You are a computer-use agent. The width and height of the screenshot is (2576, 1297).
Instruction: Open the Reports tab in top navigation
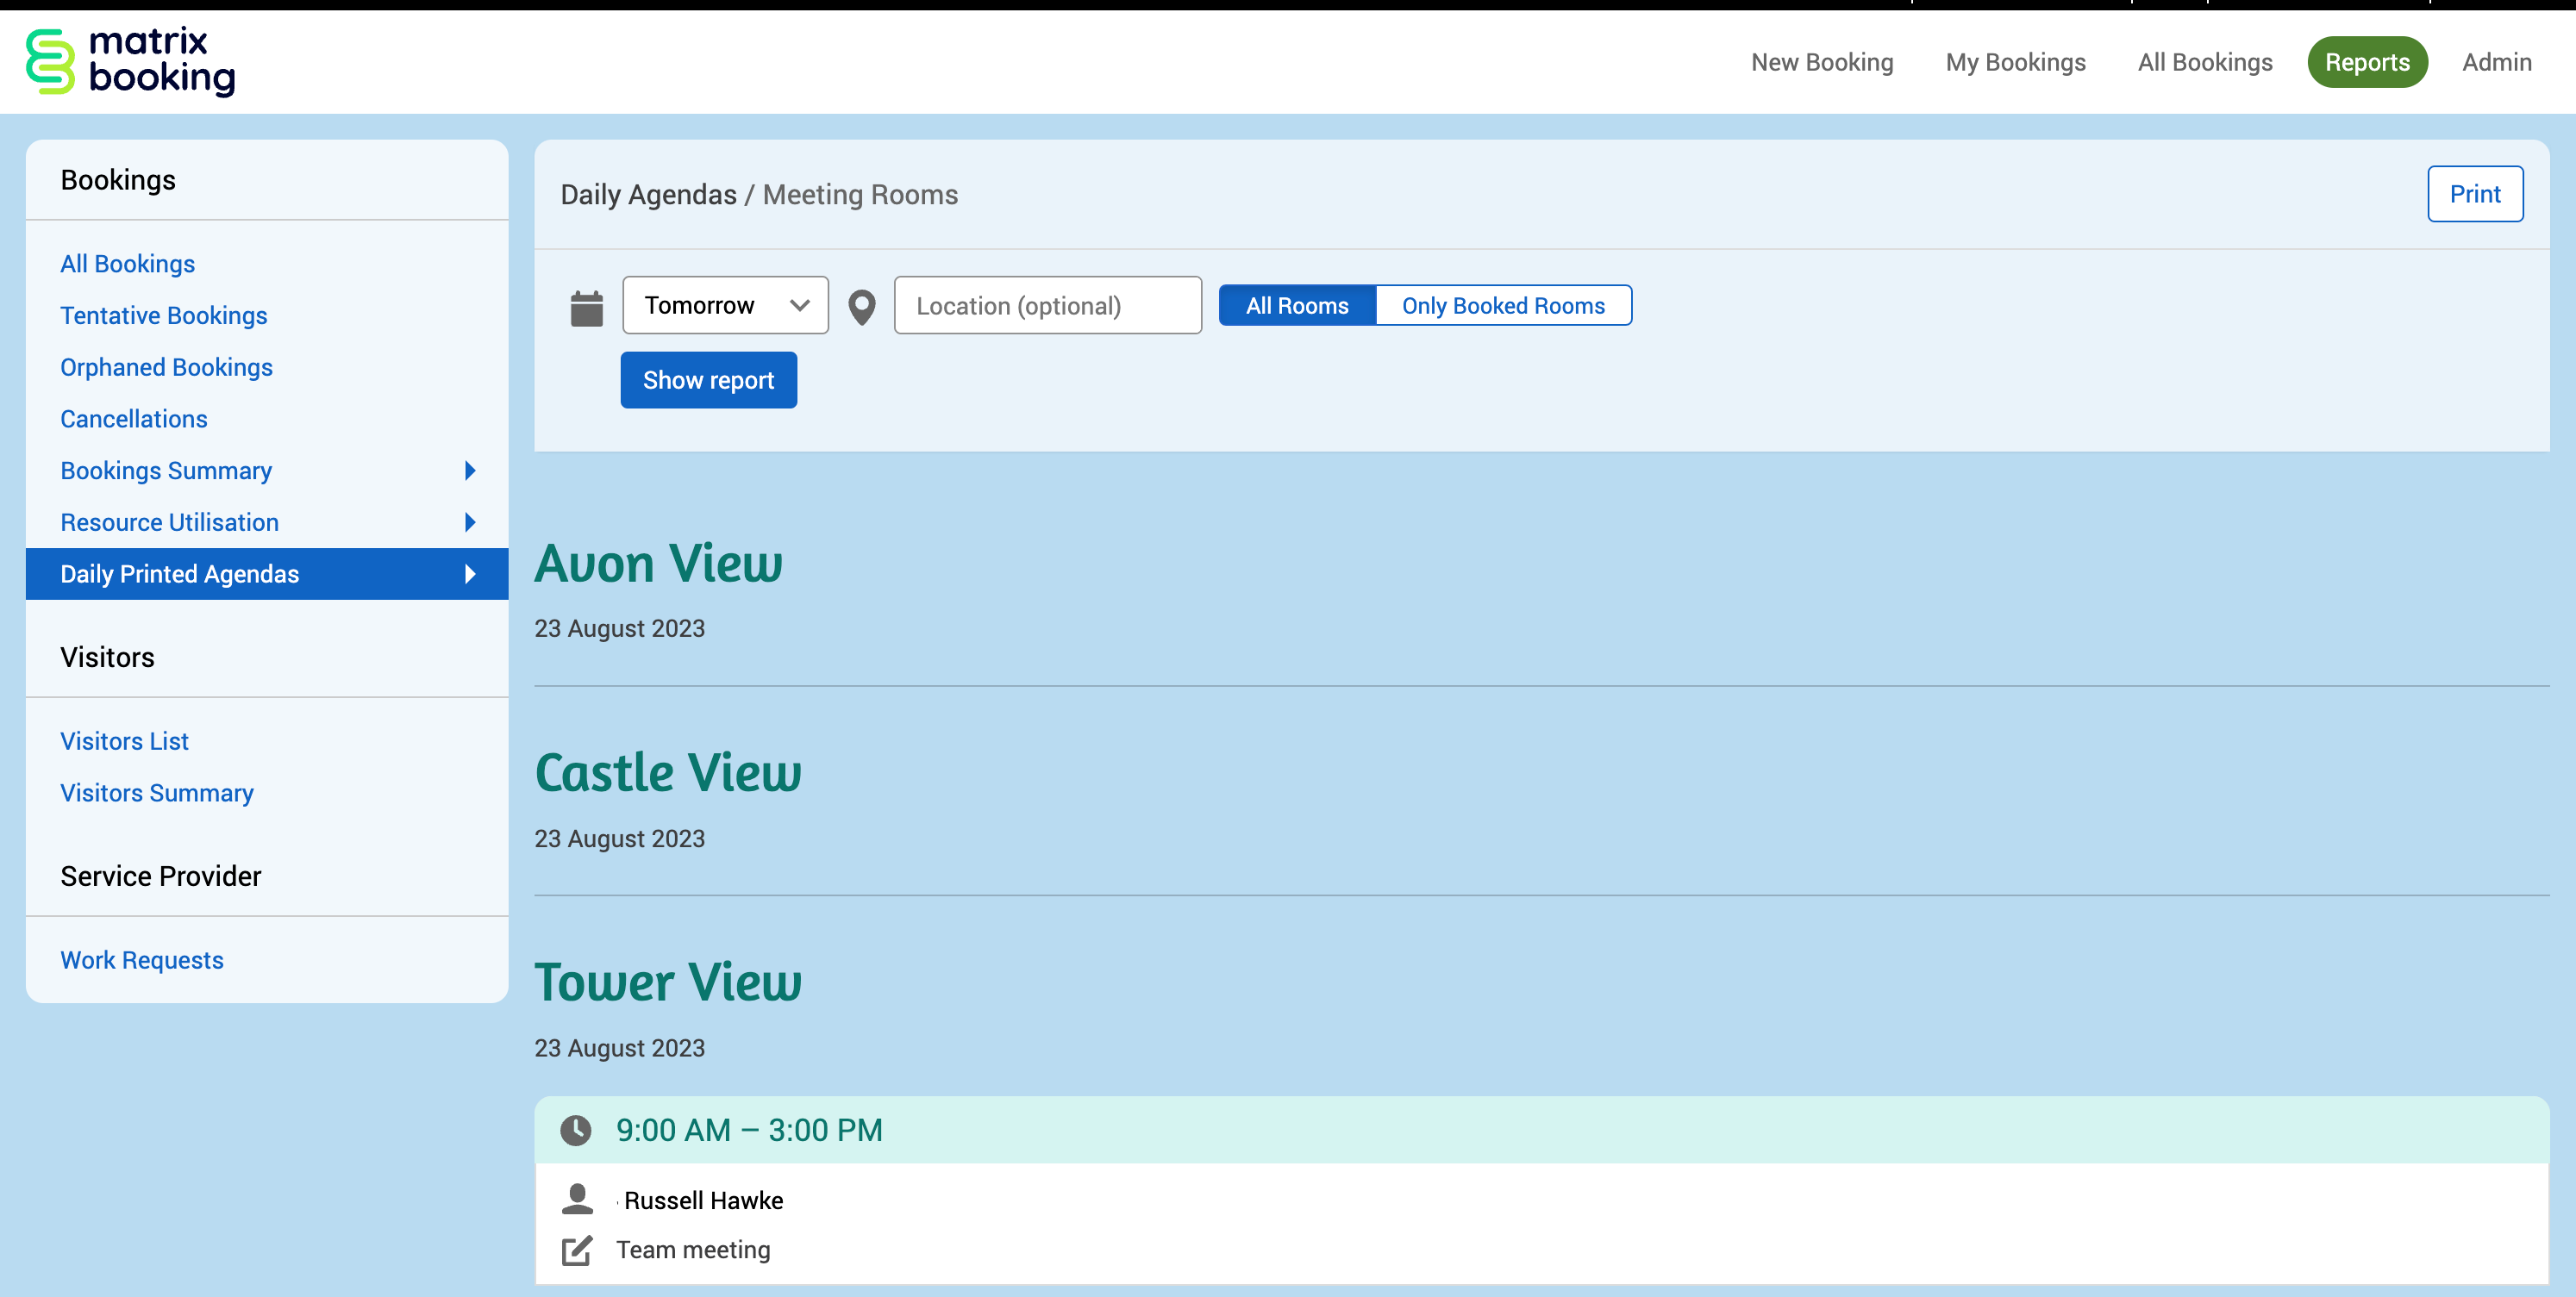click(2366, 62)
